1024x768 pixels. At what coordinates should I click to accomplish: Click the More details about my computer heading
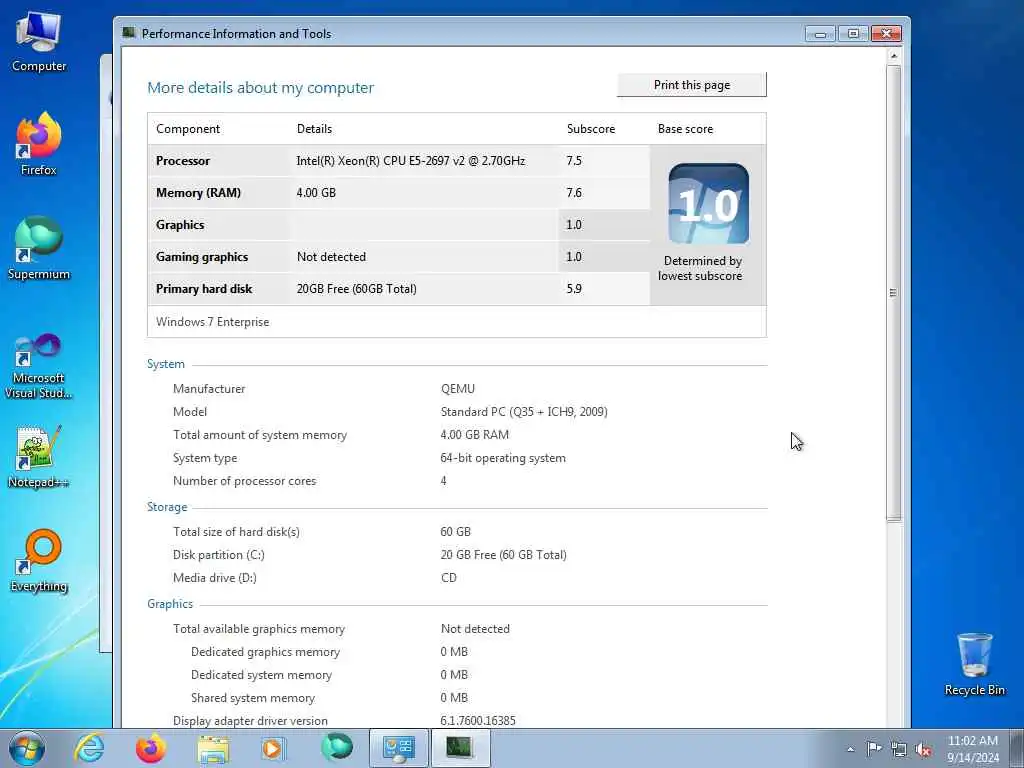point(261,88)
